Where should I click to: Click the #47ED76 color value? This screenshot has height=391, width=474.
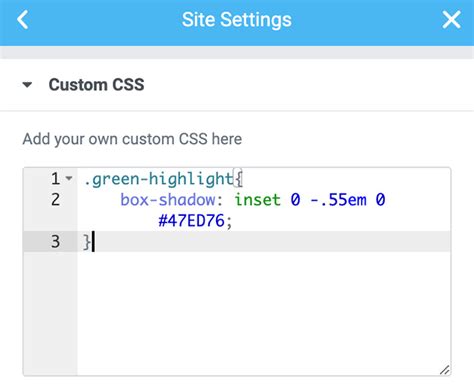[191, 221]
